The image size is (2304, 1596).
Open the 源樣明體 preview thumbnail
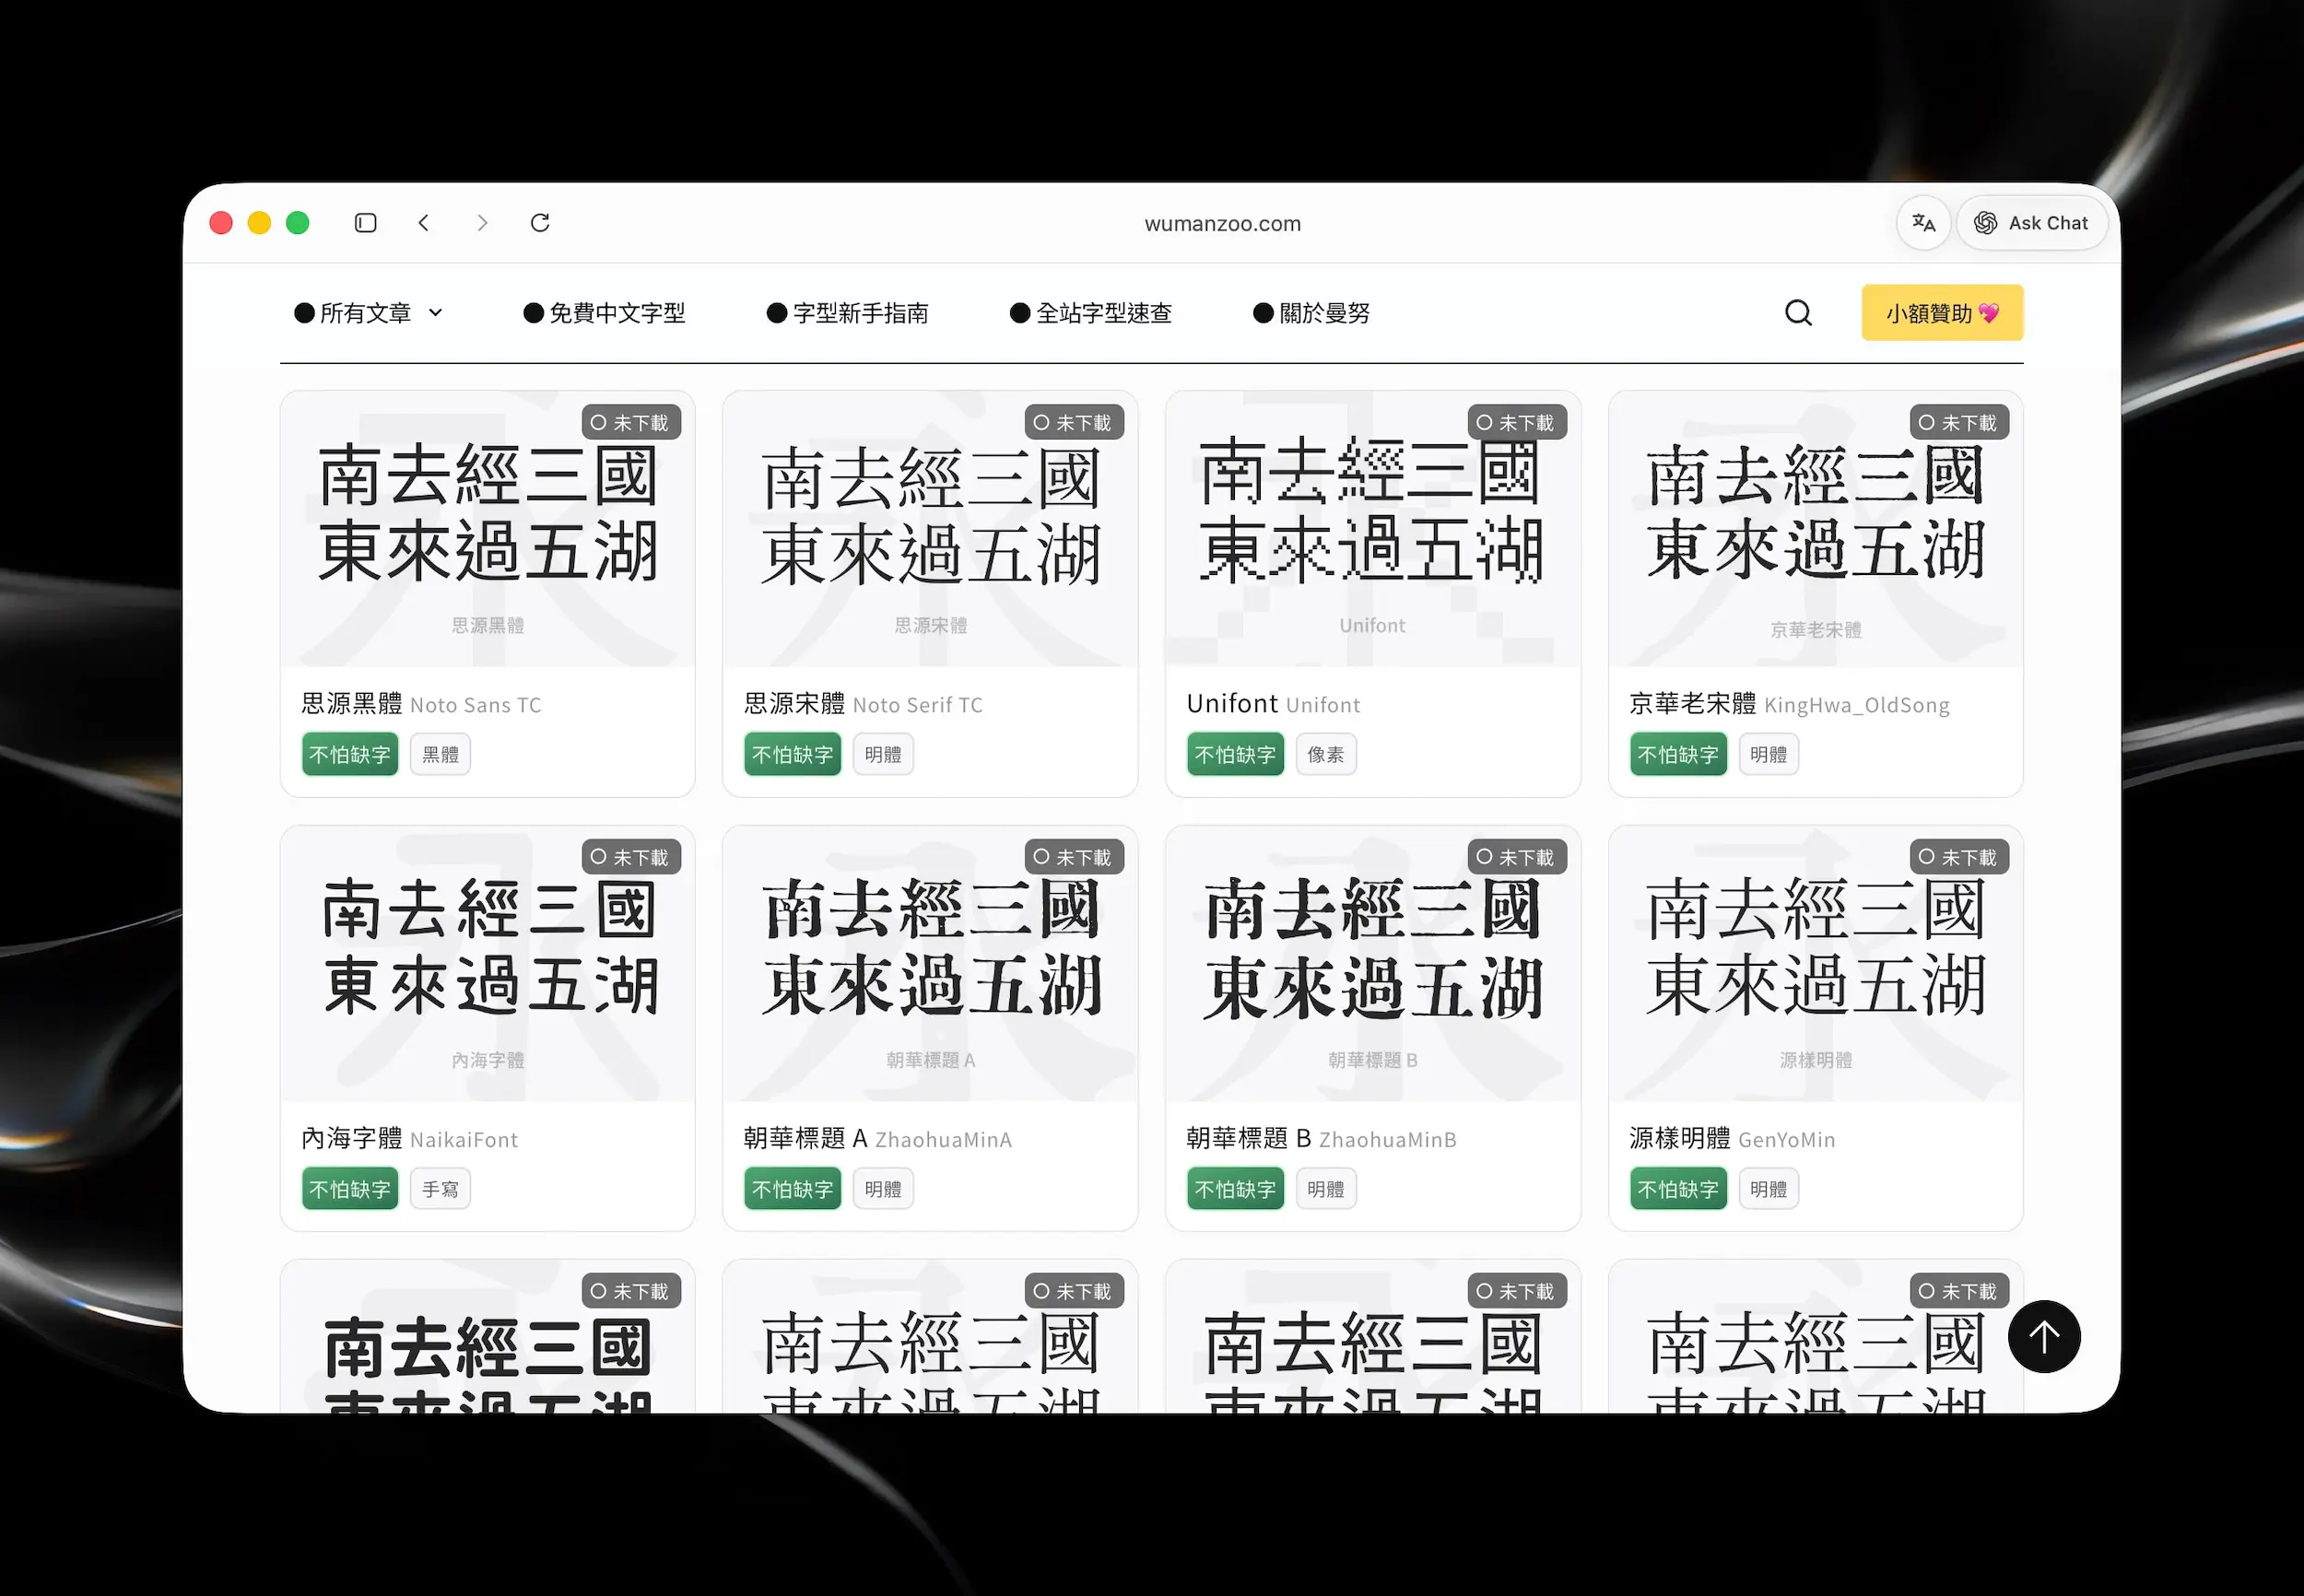click(x=1815, y=964)
